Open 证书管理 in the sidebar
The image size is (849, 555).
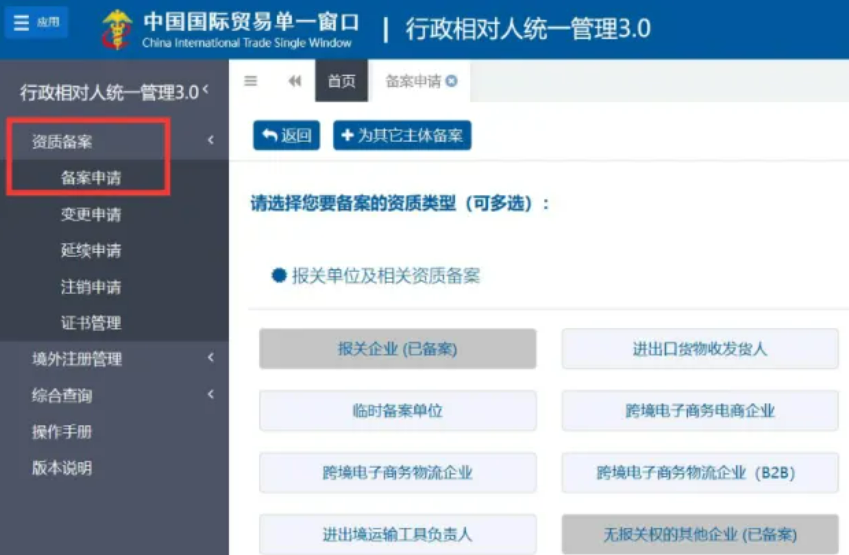click(91, 322)
